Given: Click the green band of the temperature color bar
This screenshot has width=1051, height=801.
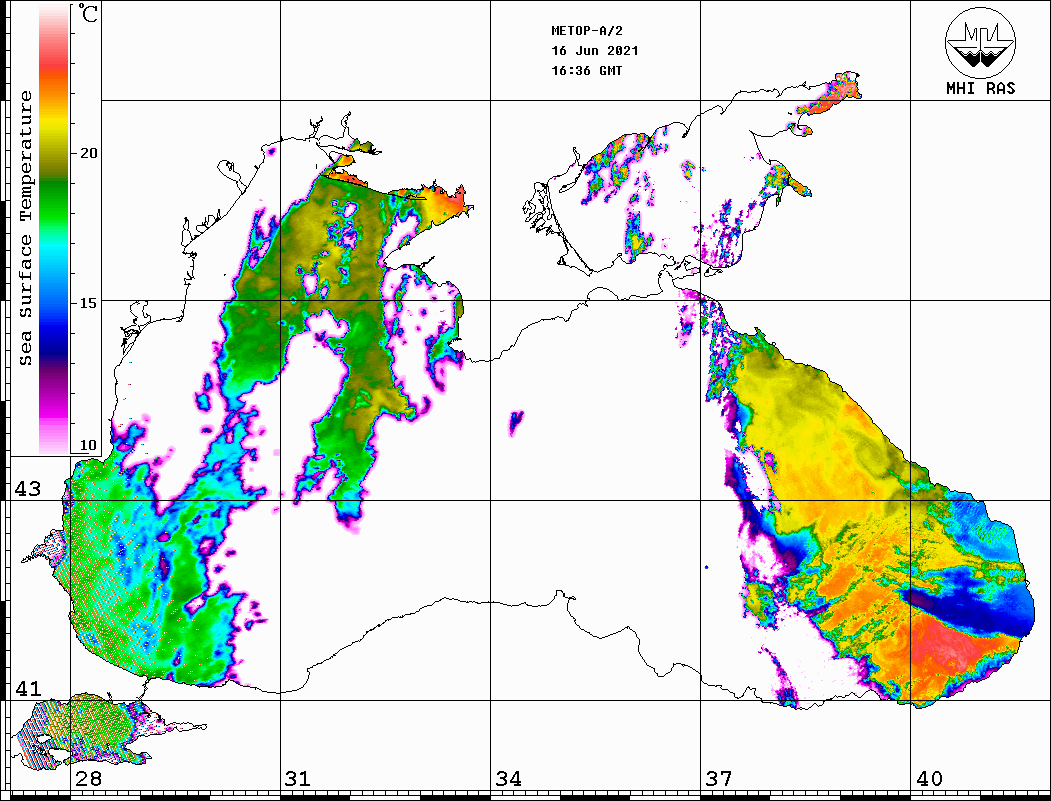Looking at the screenshot, I should pos(54,201).
